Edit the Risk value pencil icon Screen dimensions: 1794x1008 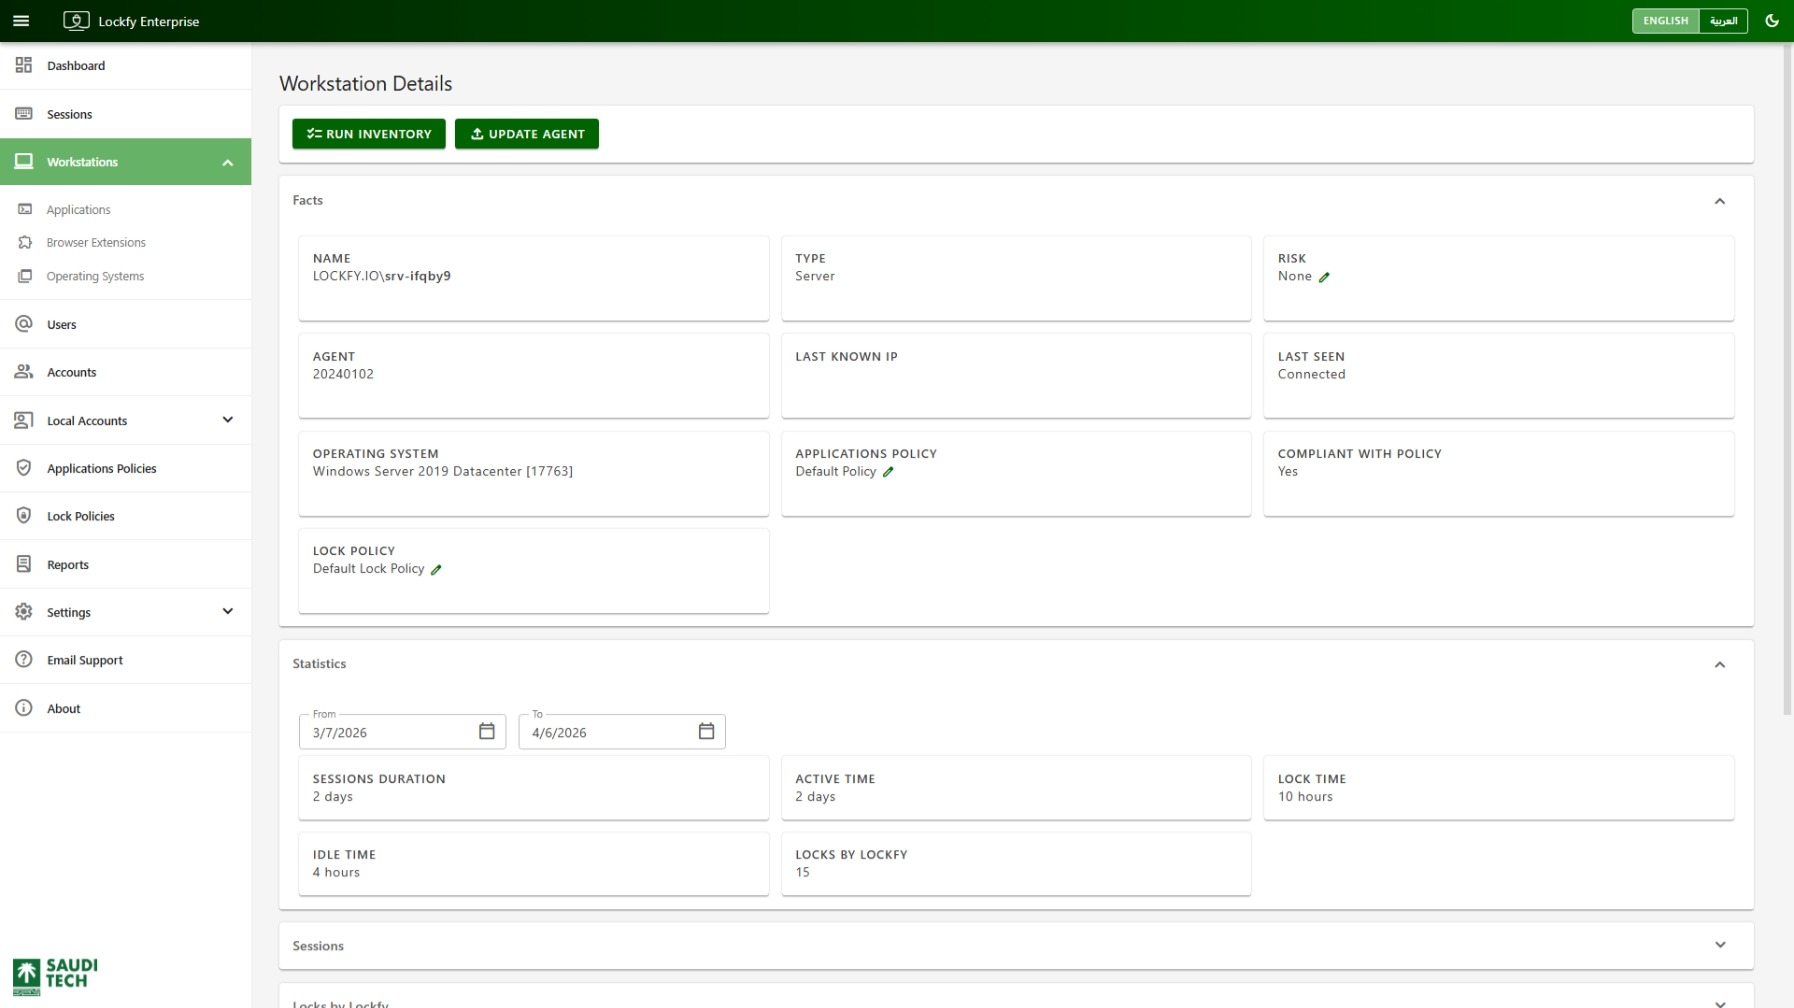1324,278
